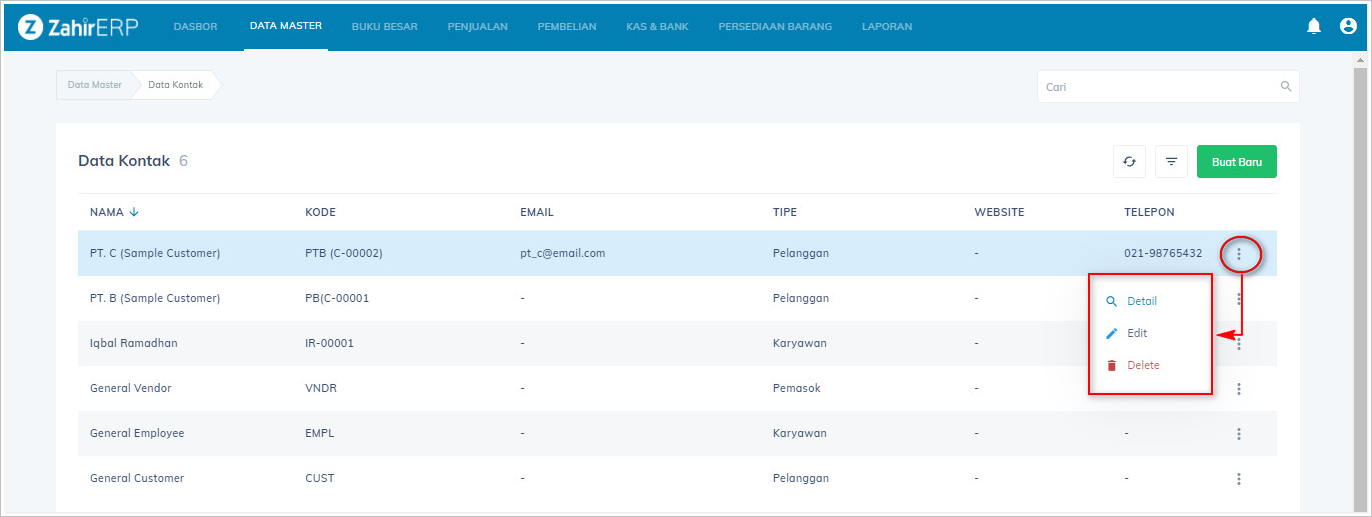This screenshot has height=517, width=1372.
Task: Choose Edit in the context menu
Action: (1137, 333)
